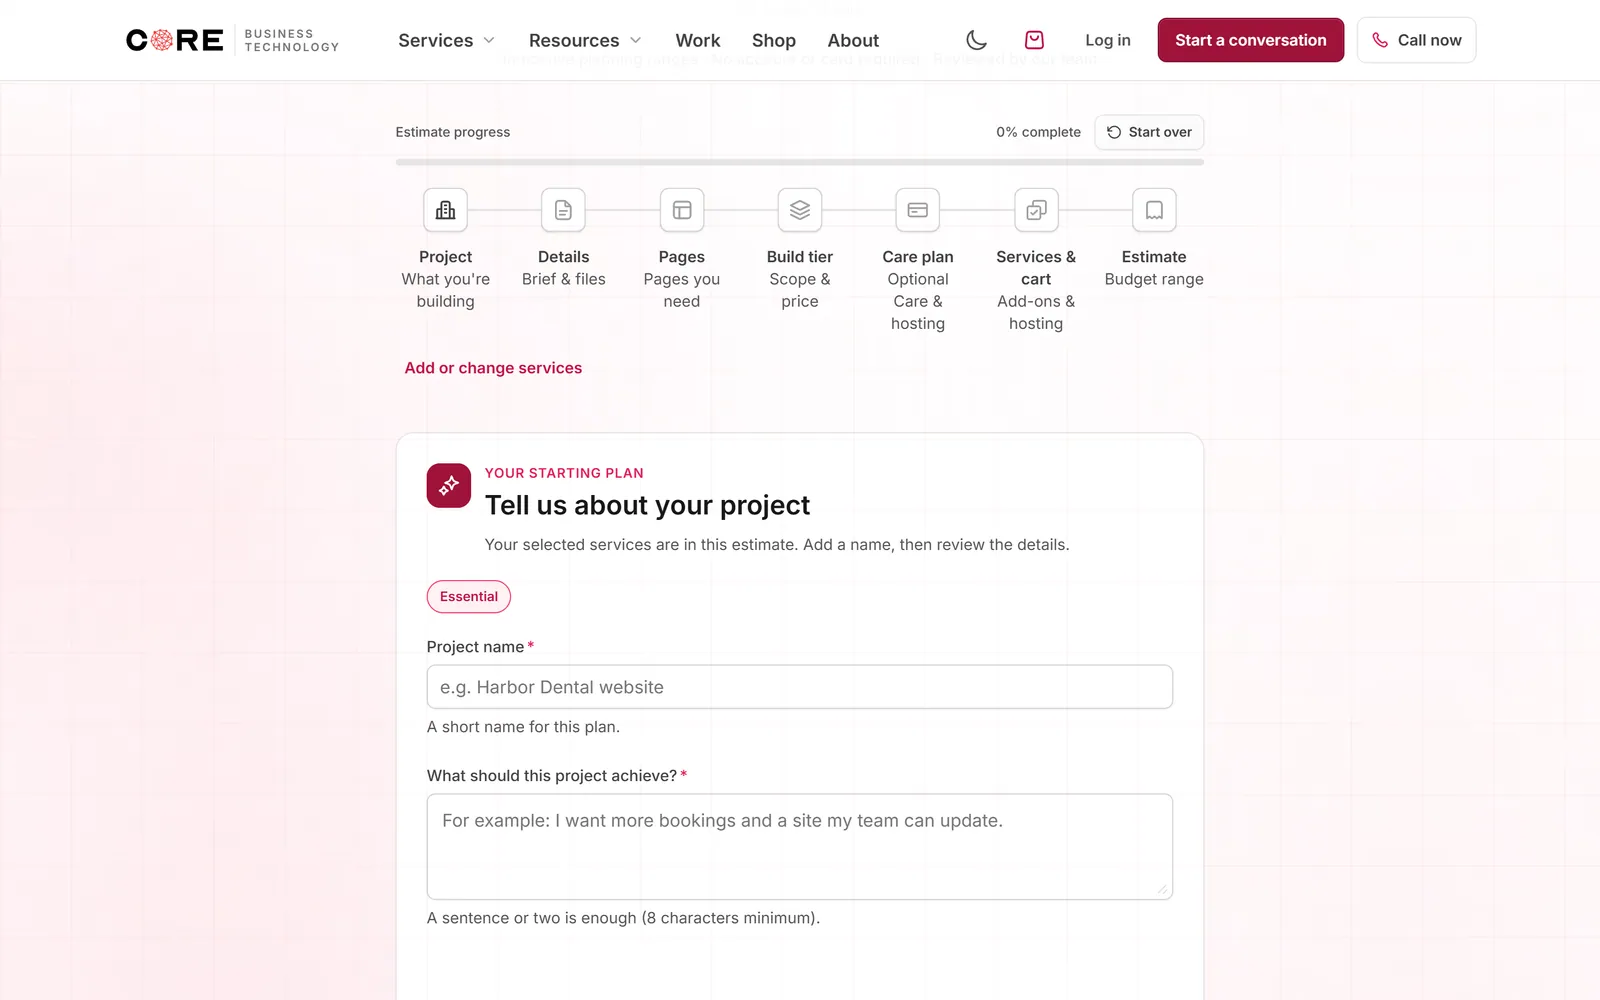Image resolution: width=1600 pixels, height=1000 pixels.
Task: Focus the Project name input field
Action: (x=800, y=687)
